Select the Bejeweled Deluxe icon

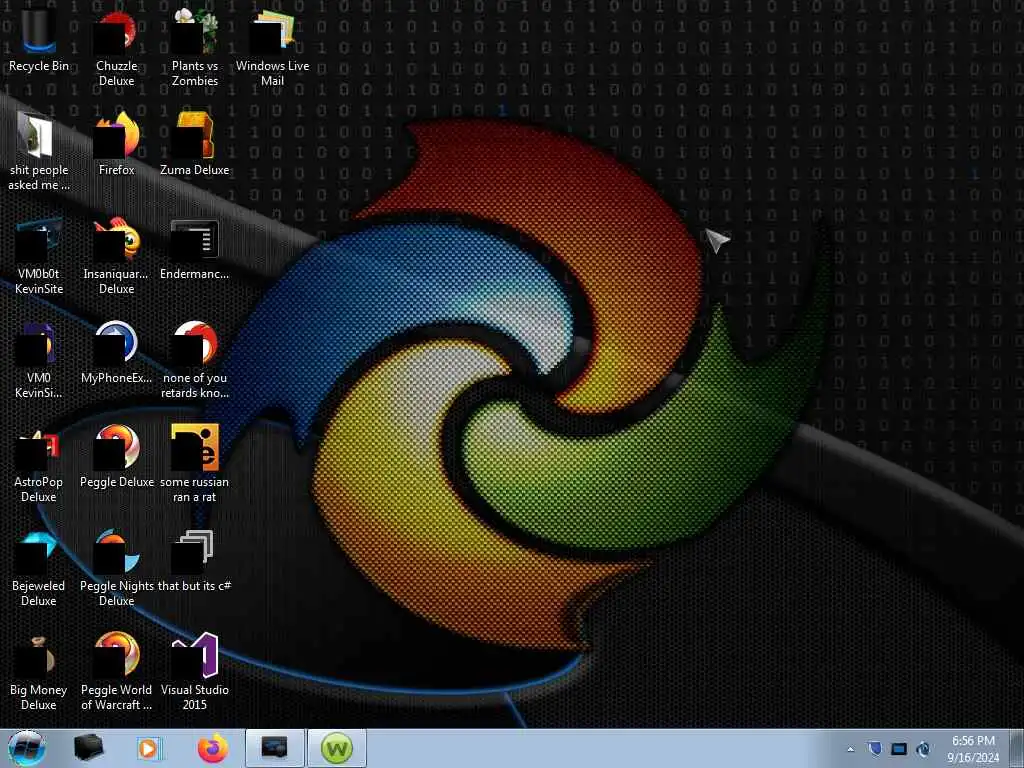click(39, 567)
